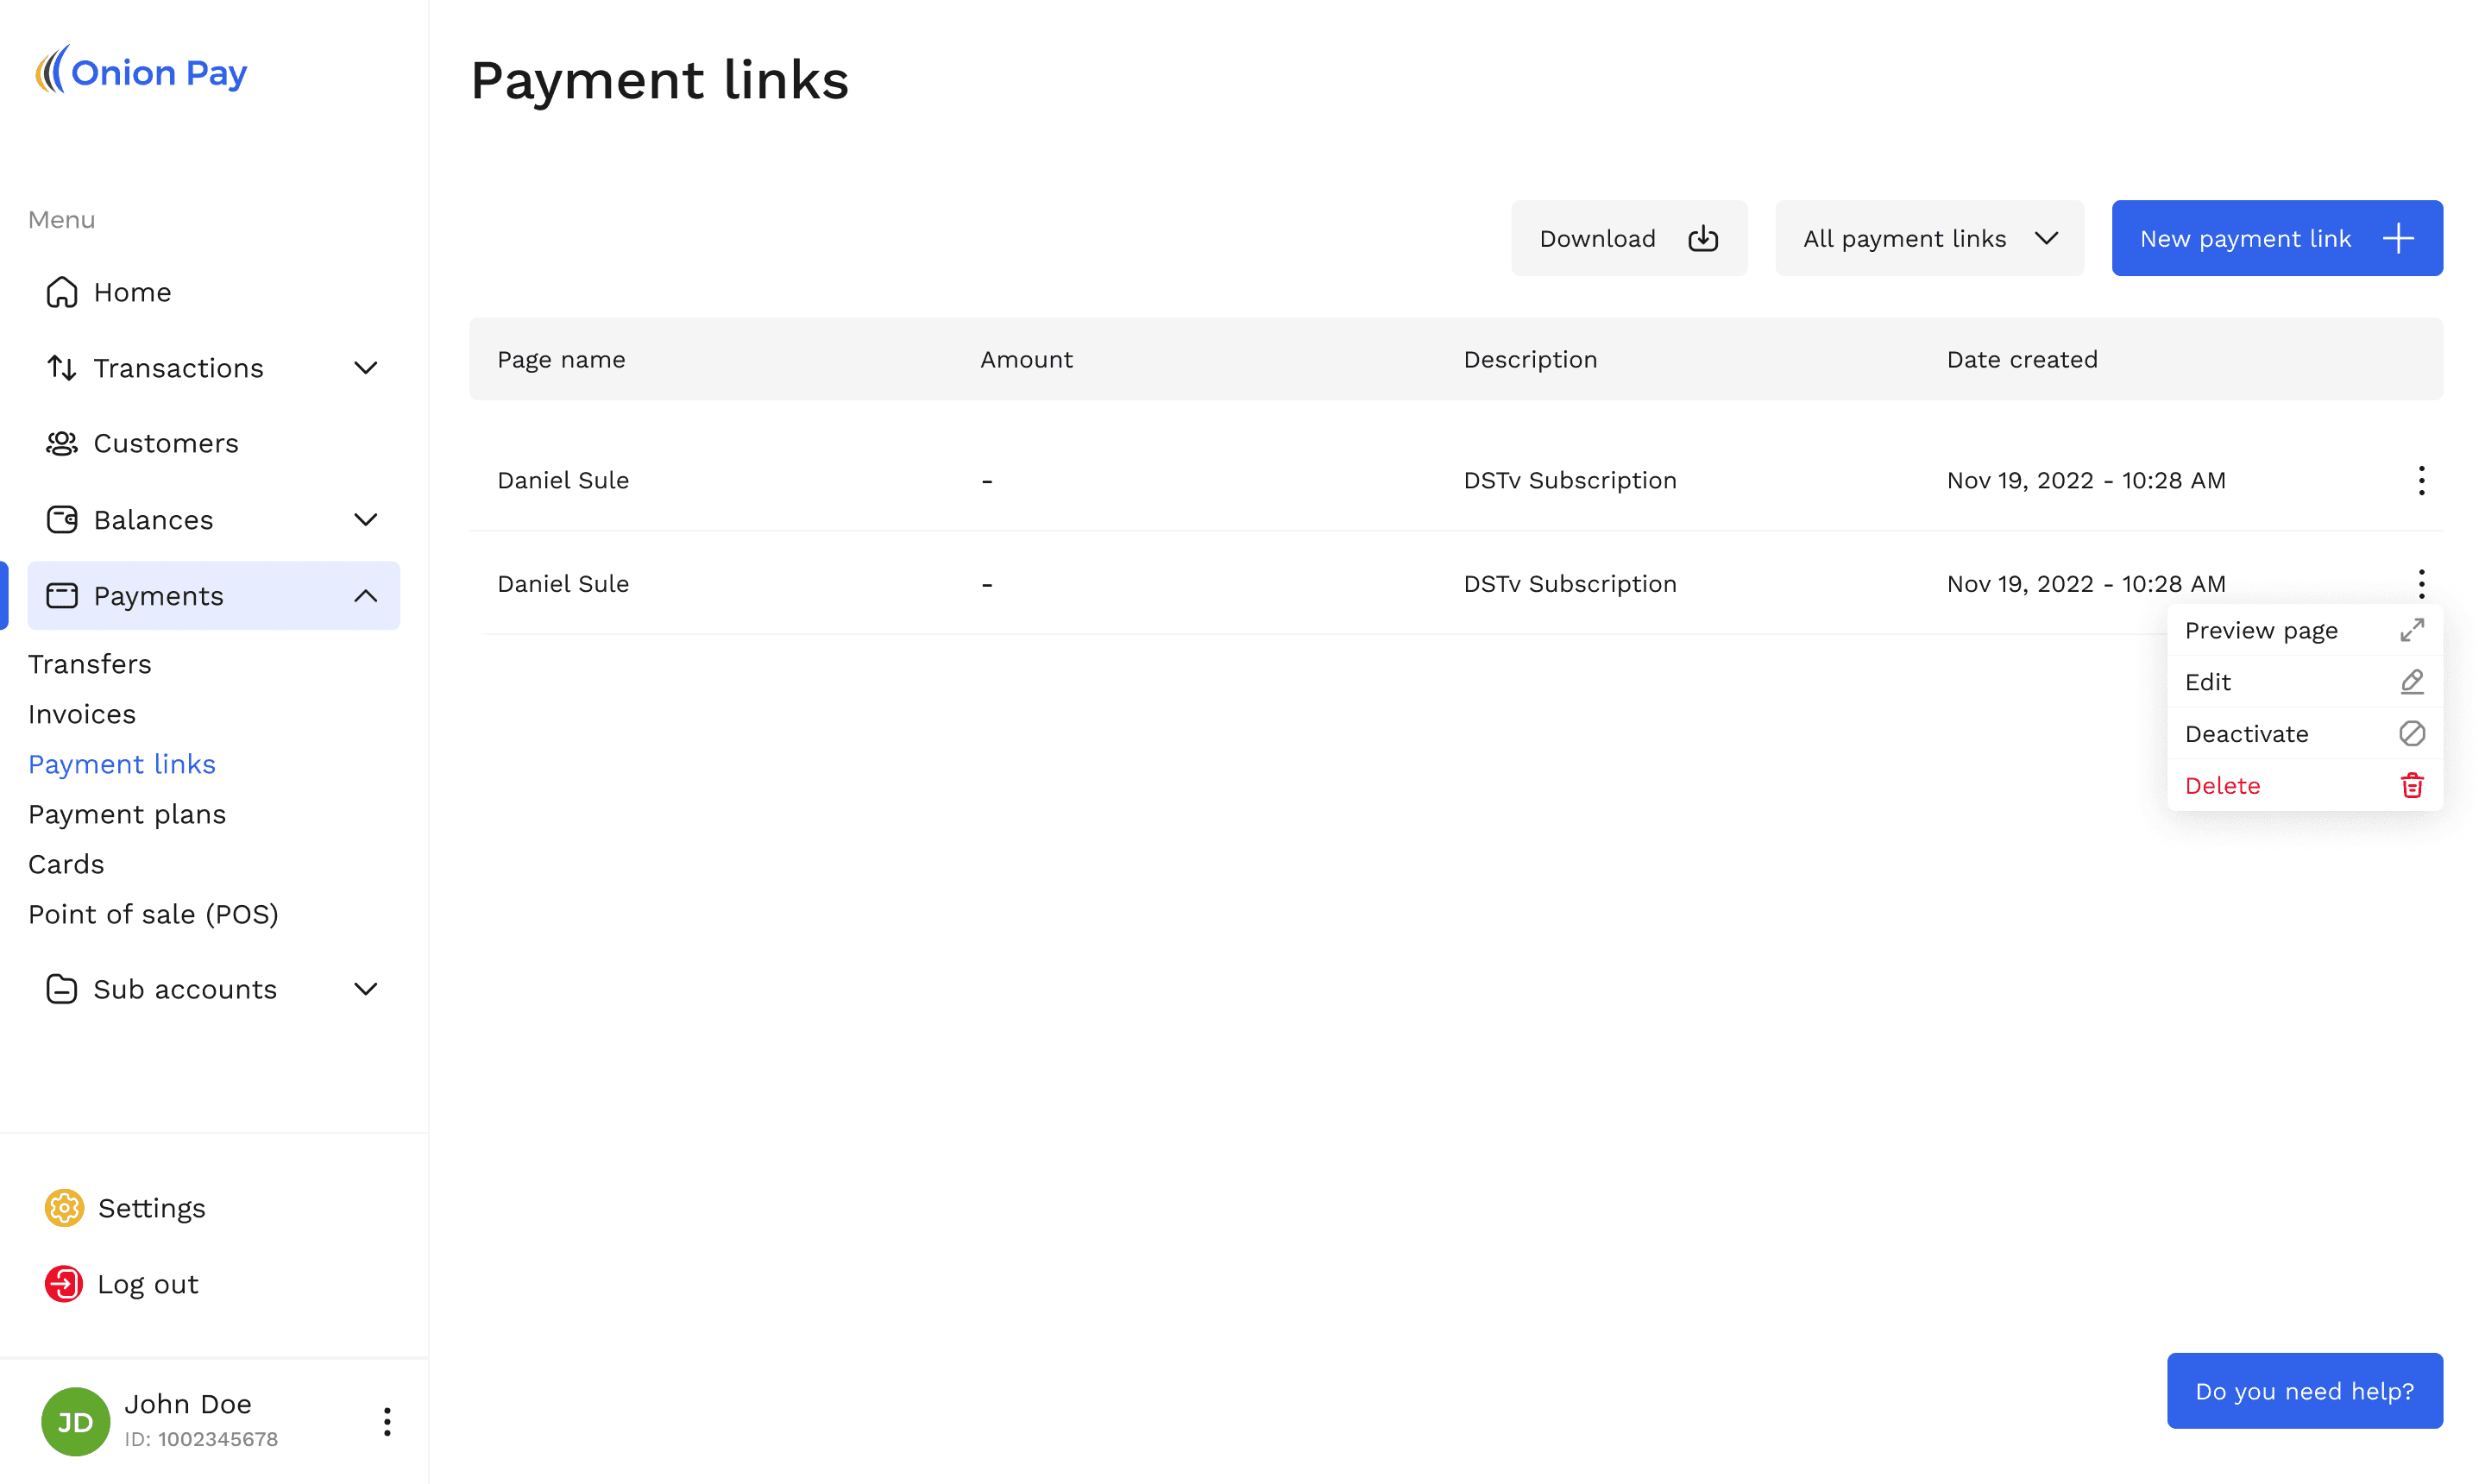Click the Home house icon
This screenshot has width=2485, height=1484.
[62, 292]
